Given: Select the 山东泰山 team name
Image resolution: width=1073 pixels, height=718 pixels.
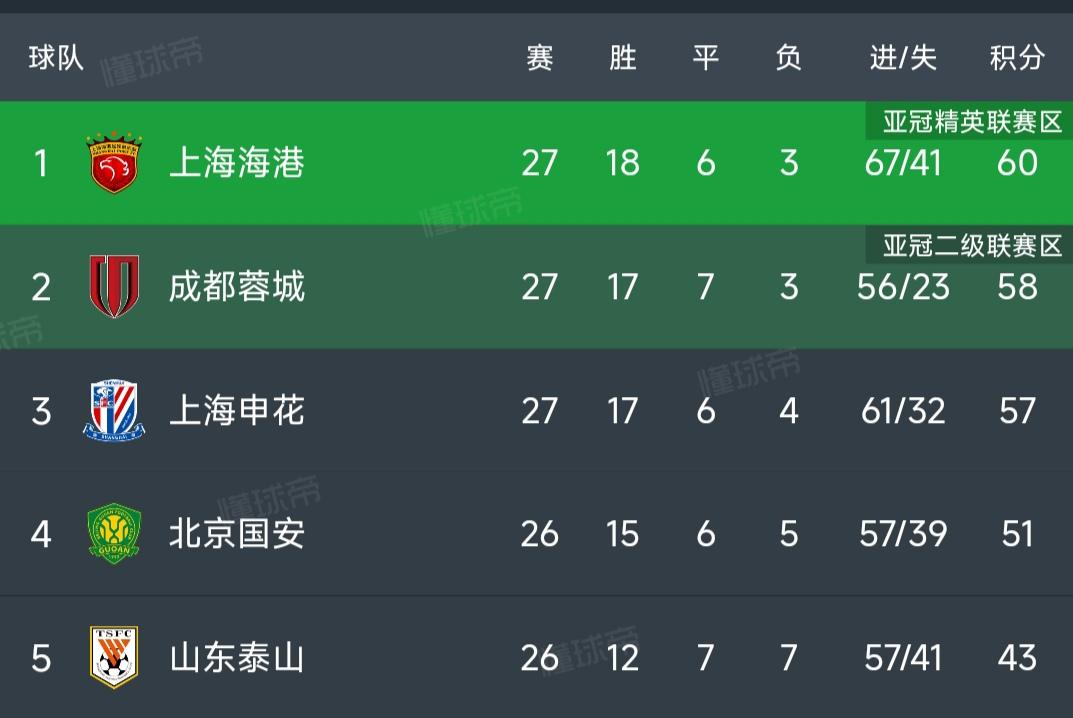Looking at the screenshot, I should point(237,657).
